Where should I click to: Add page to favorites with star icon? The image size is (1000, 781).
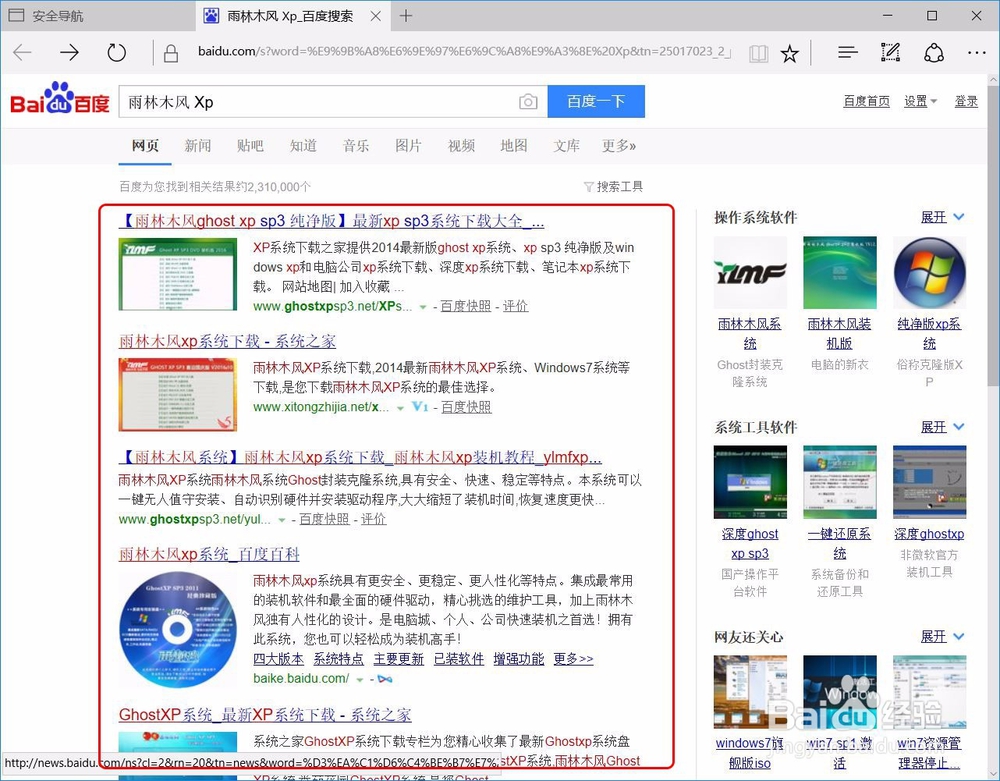pyautogui.click(x=790, y=54)
